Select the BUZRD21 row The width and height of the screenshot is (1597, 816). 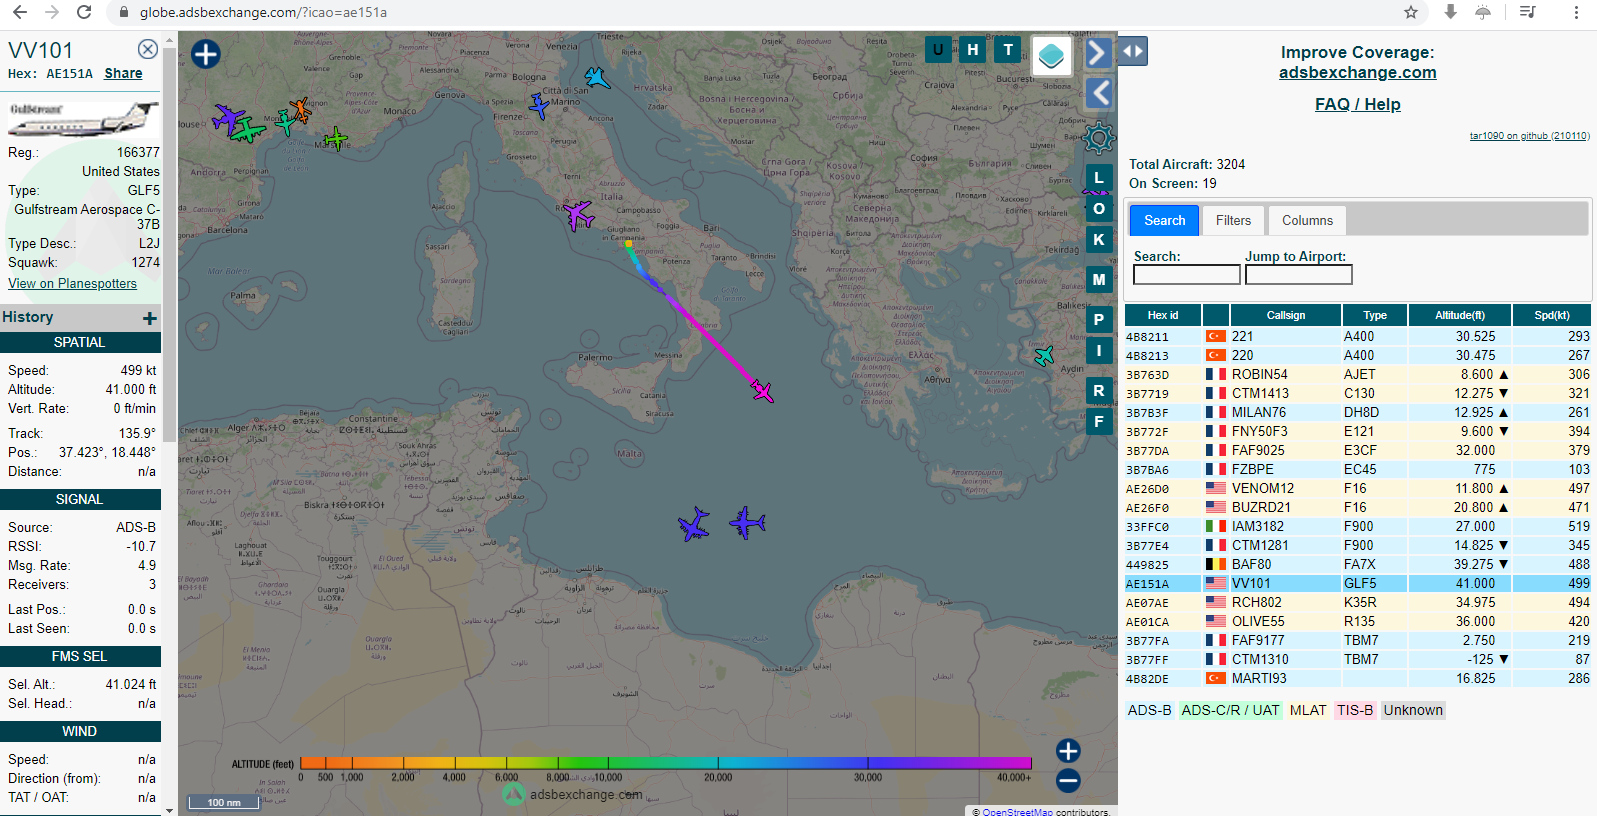(1357, 508)
